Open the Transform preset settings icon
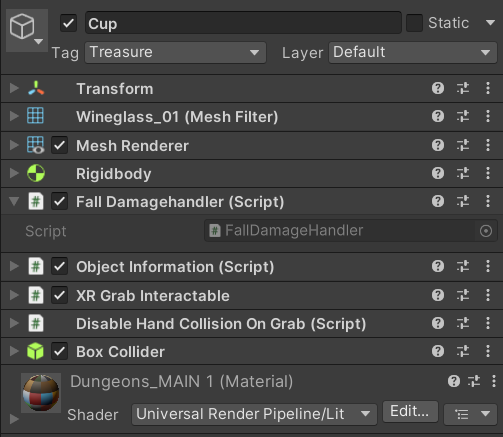 tap(463, 88)
